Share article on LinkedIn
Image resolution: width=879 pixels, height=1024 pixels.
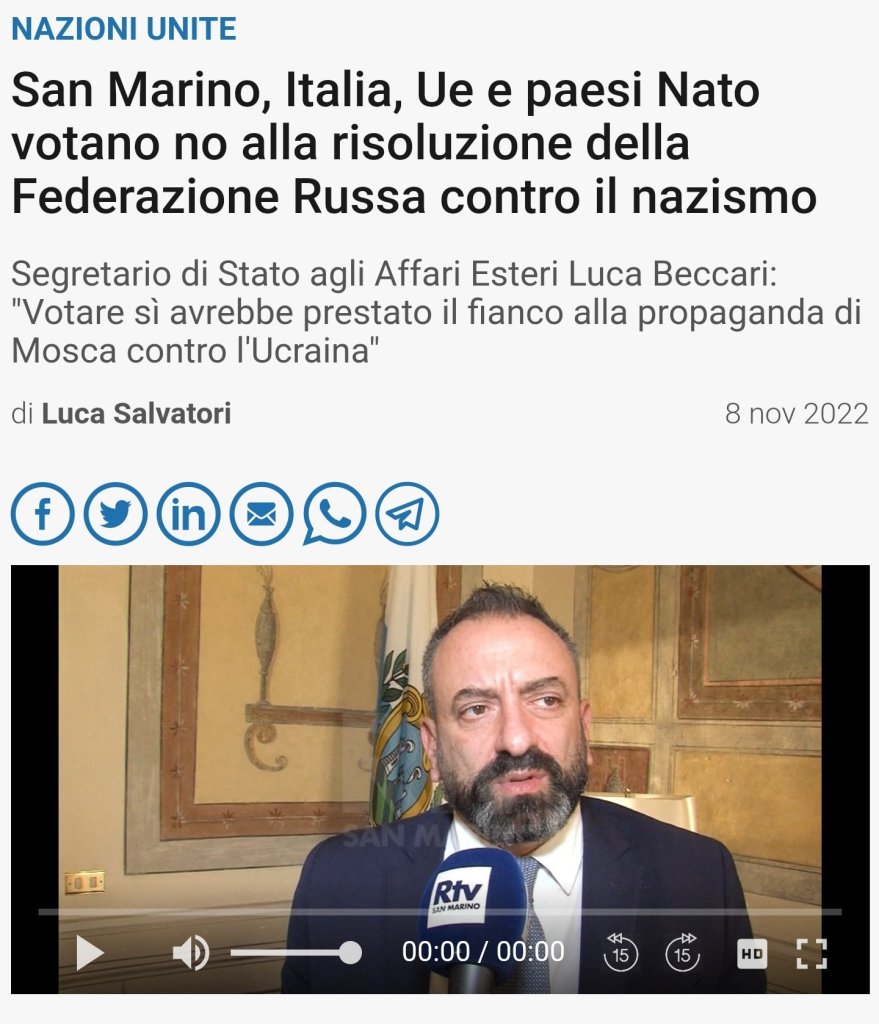(188, 514)
